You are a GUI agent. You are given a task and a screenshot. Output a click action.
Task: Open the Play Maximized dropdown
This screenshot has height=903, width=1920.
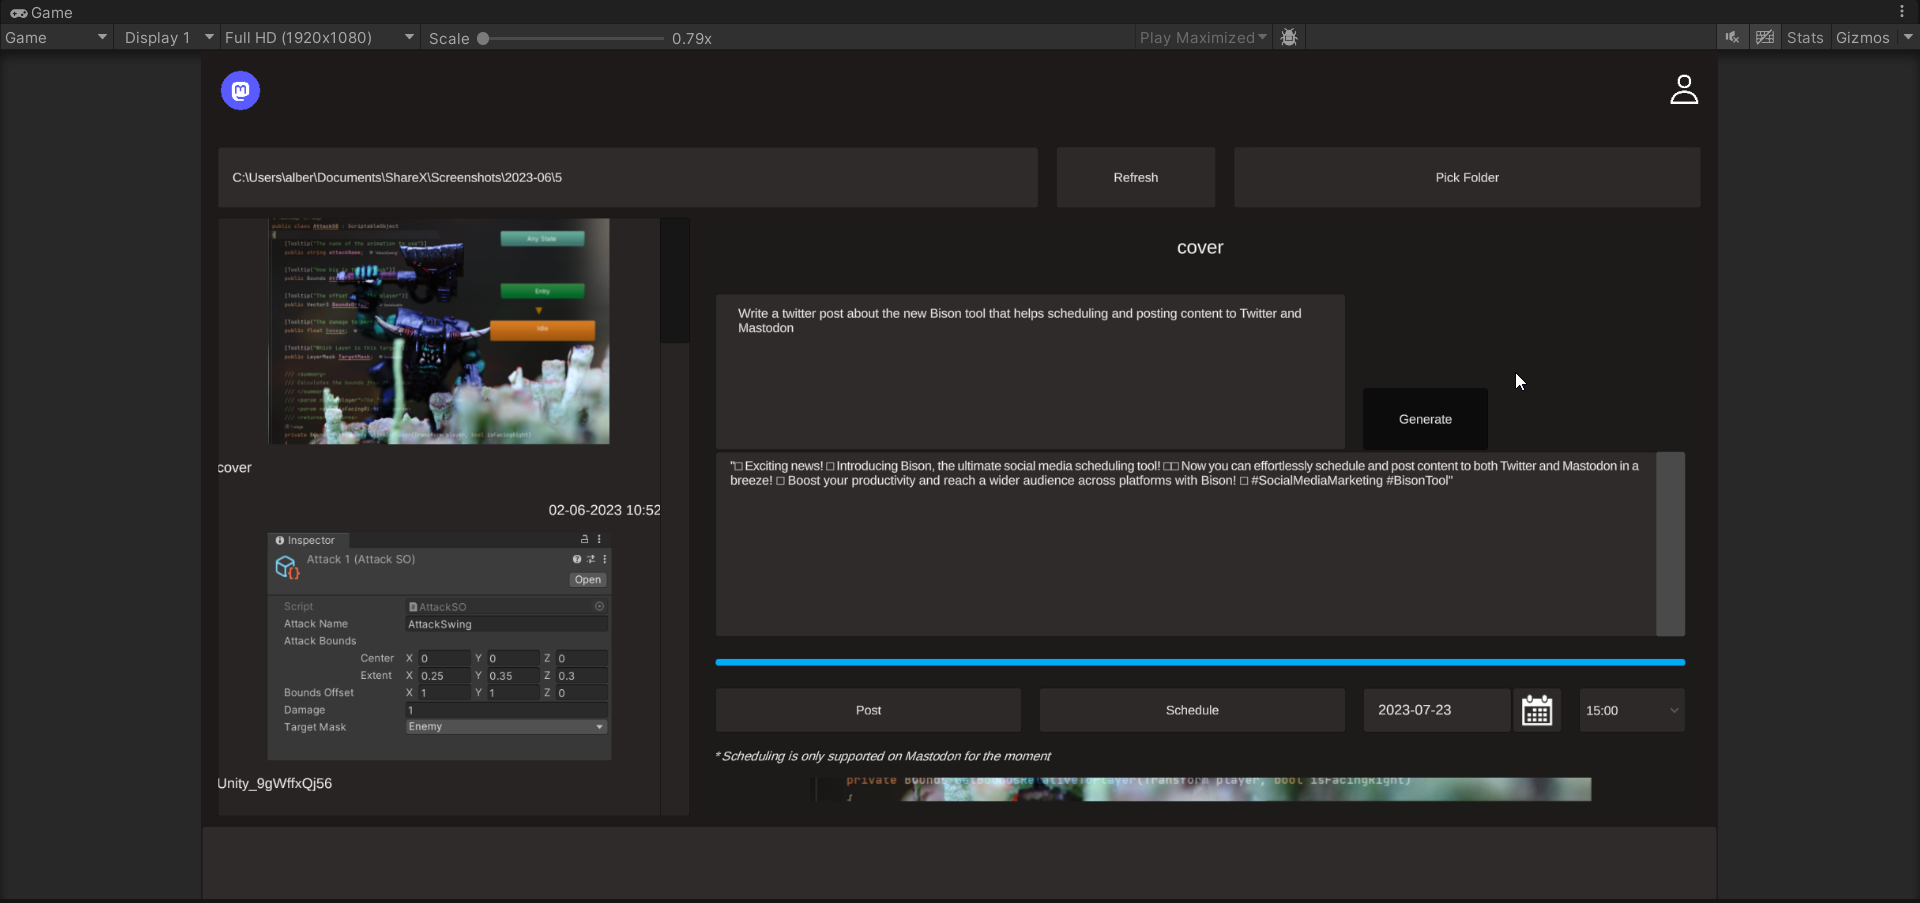[1203, 38]
